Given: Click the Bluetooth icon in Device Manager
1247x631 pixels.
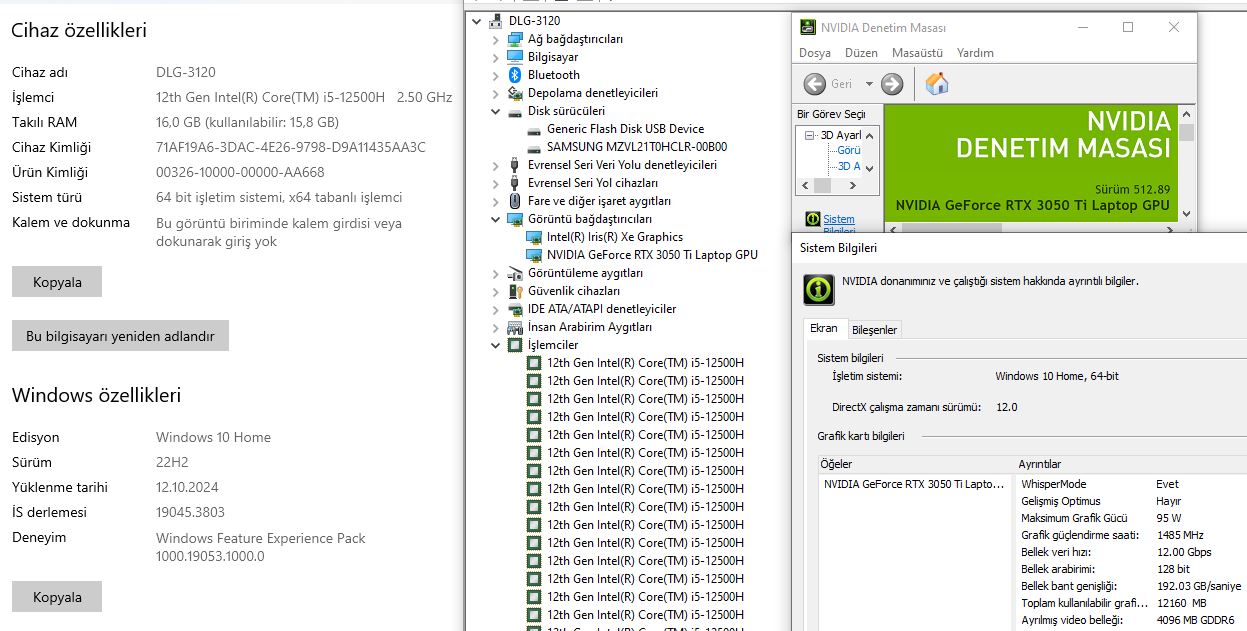Looking at the screenshot, I should [x=515, y=75].
